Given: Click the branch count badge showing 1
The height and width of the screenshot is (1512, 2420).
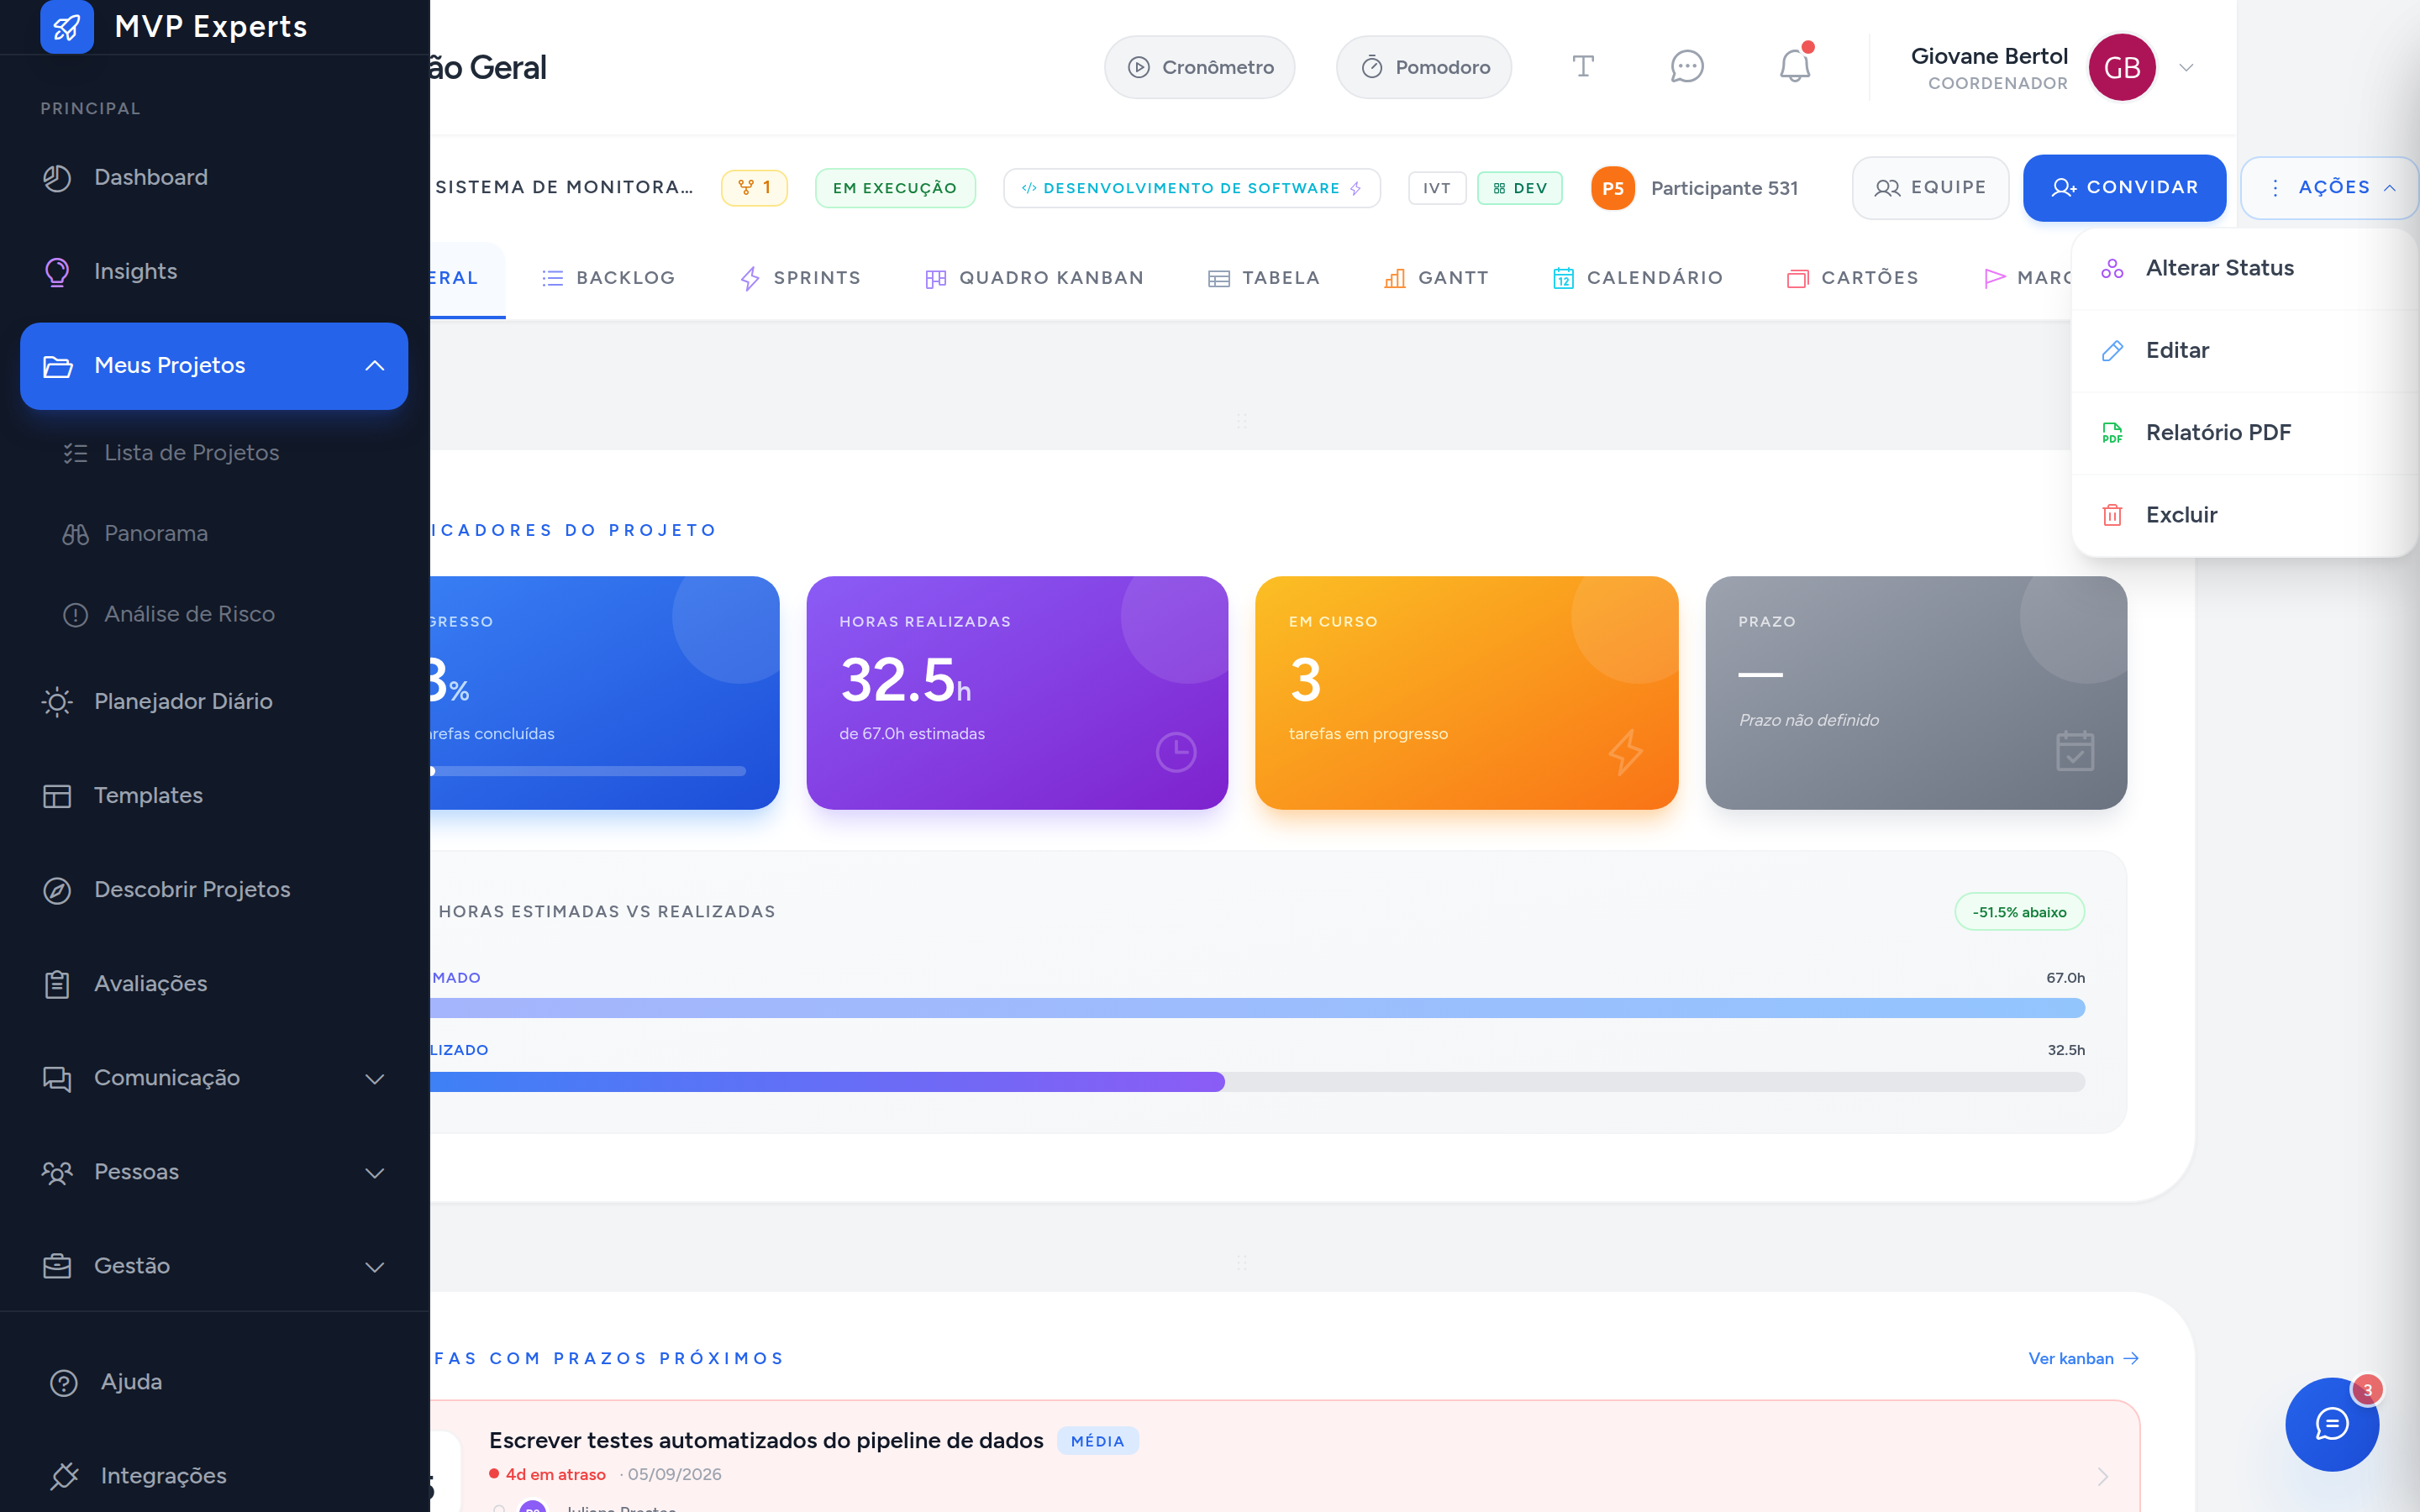Looking at the screenshot, I should 754,188.
